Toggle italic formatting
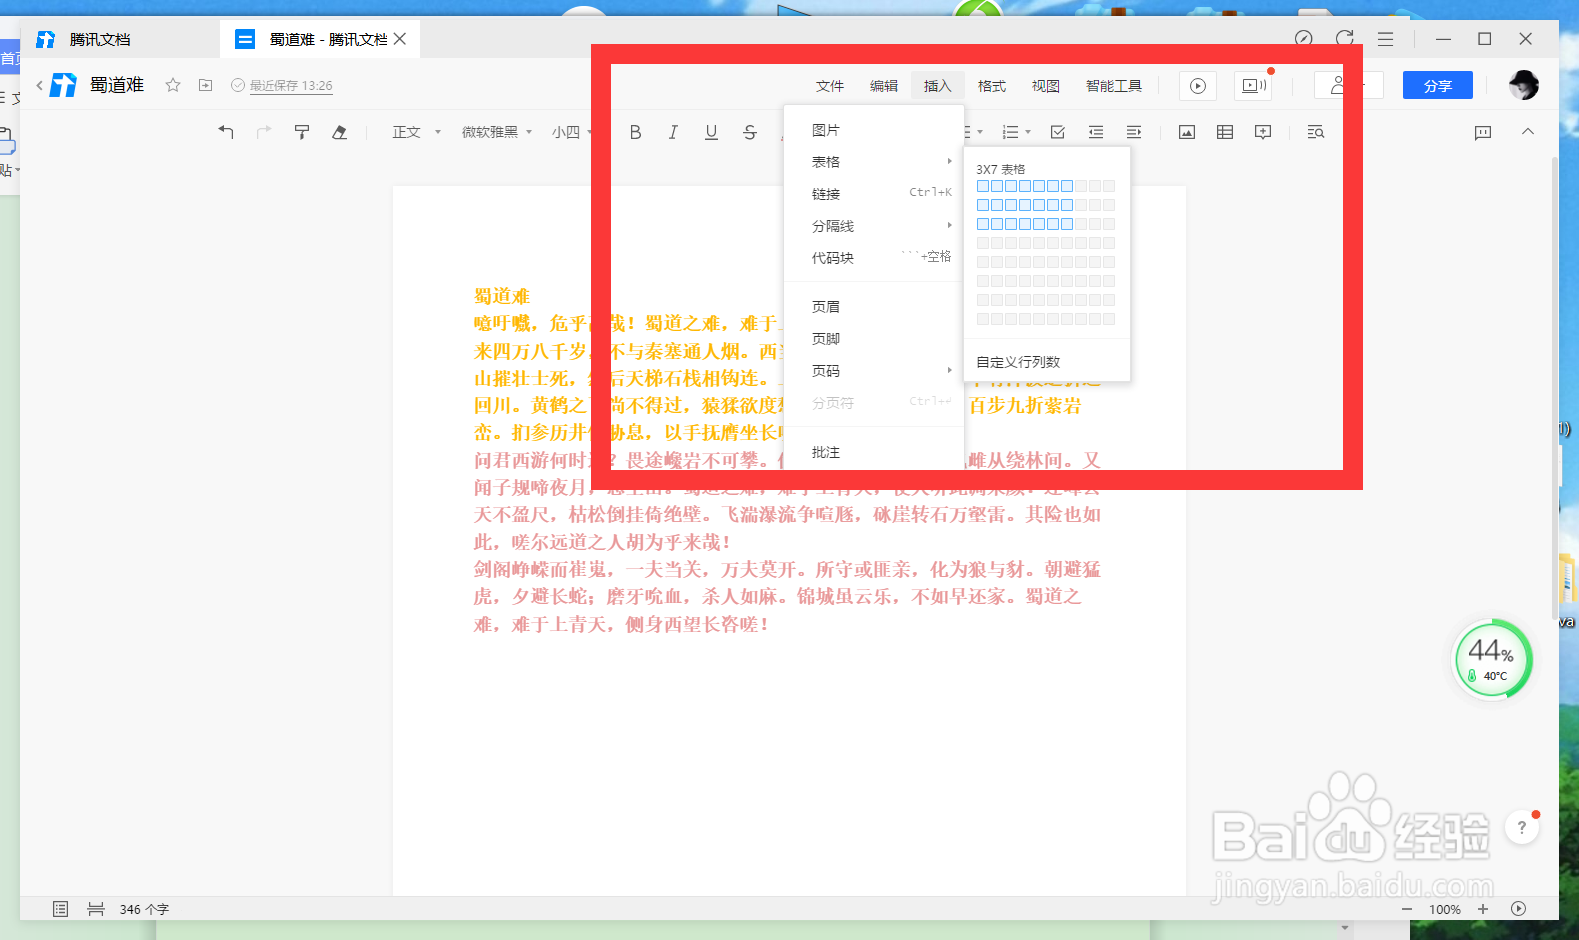The width and height of the screenshot is (1579, 940). point(673,132)
